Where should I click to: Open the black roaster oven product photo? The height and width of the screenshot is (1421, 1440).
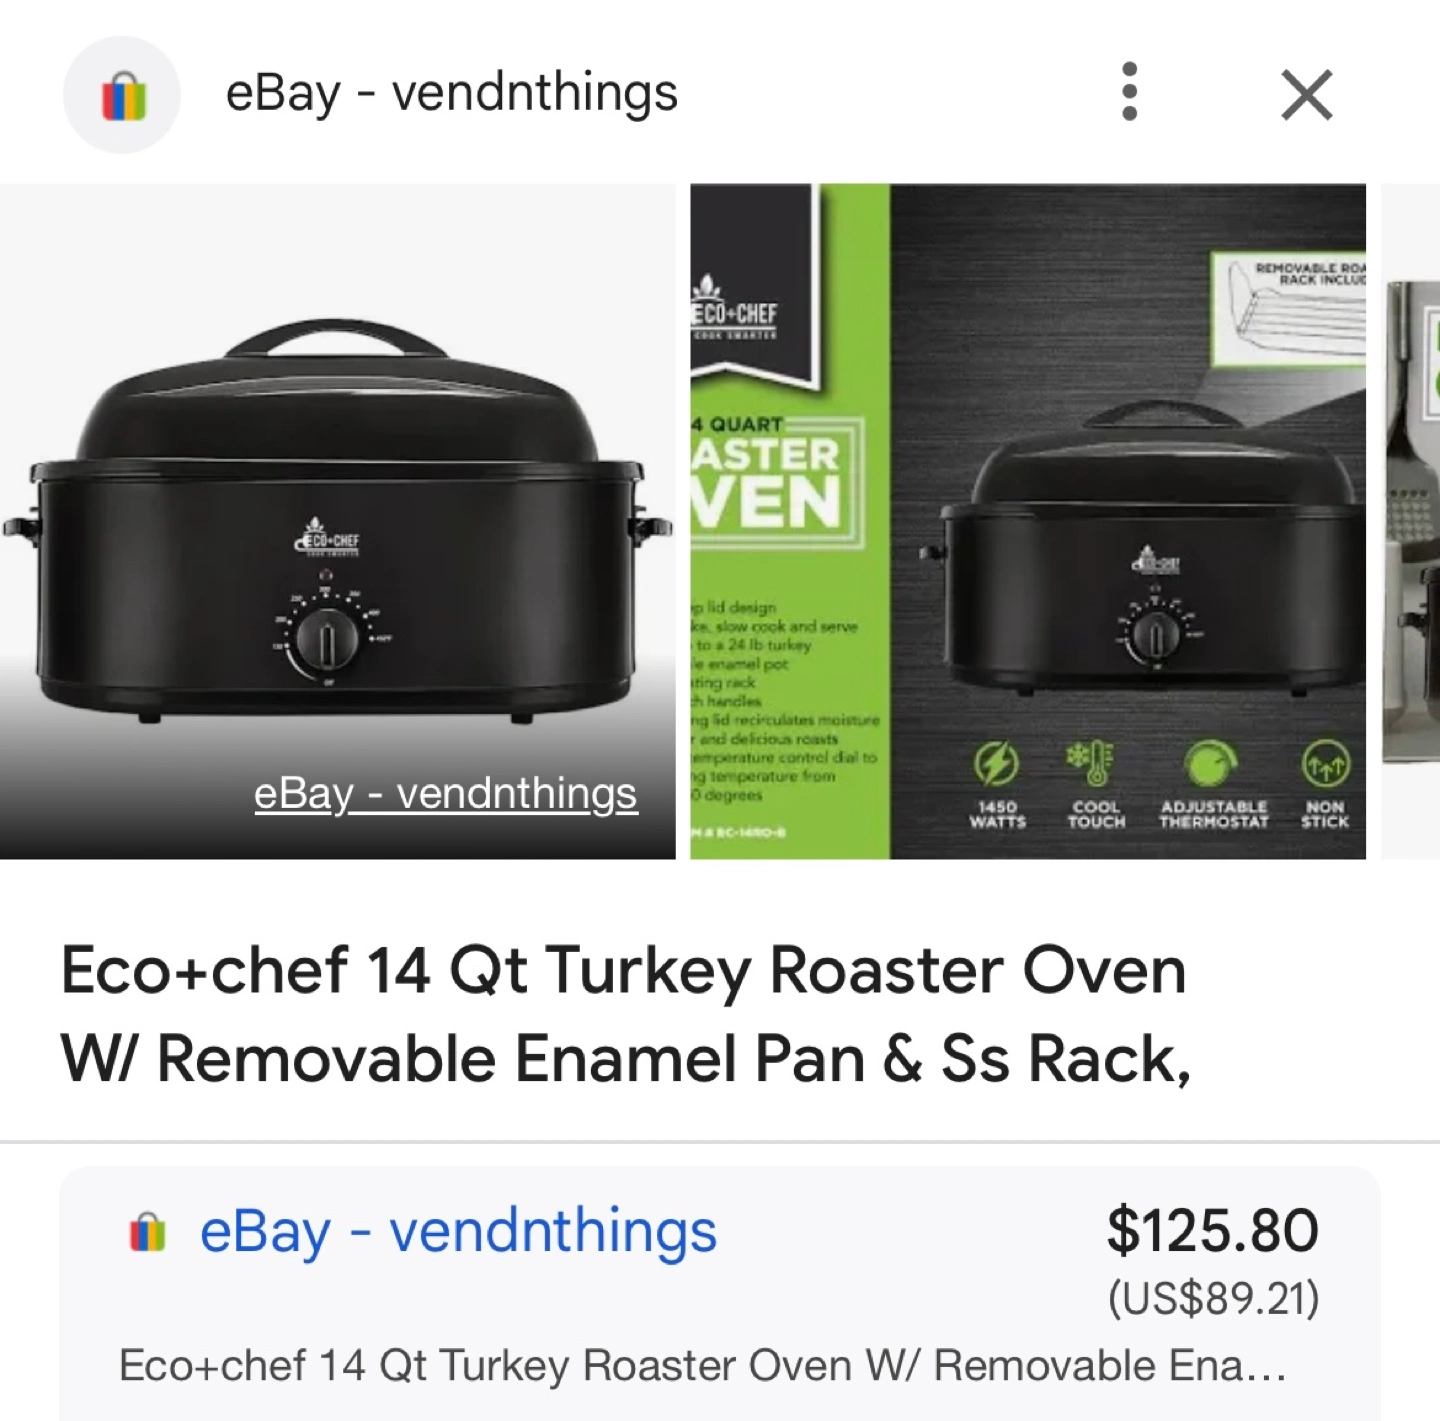[337, 521]
